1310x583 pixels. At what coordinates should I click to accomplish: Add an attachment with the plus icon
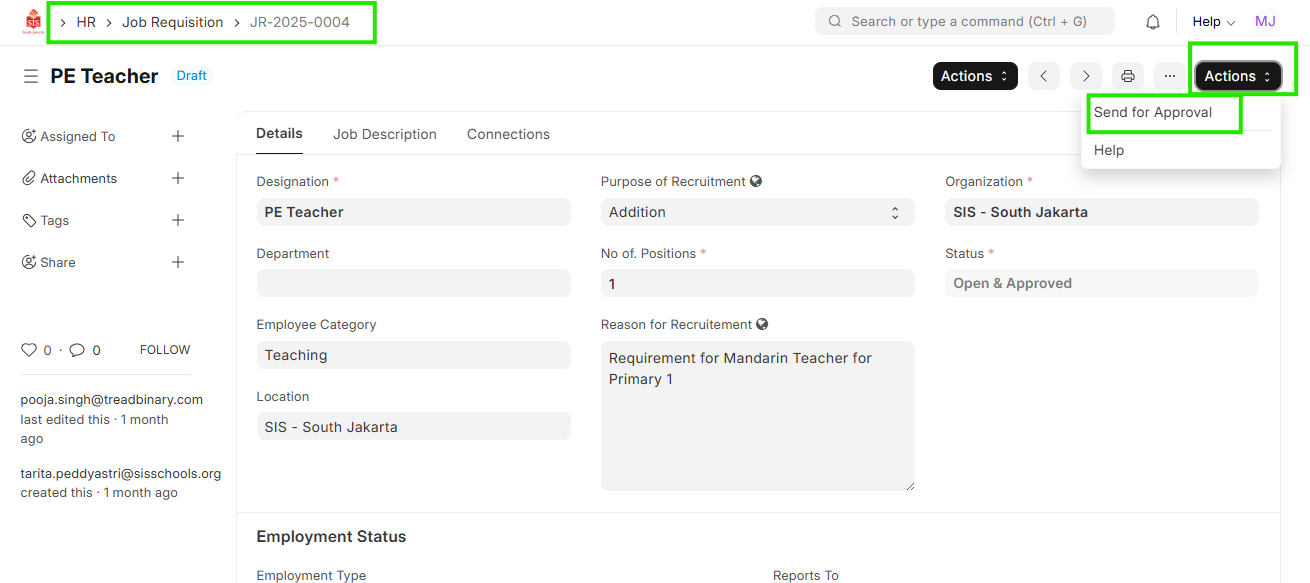pyautogui.click(x=178, y=178)
